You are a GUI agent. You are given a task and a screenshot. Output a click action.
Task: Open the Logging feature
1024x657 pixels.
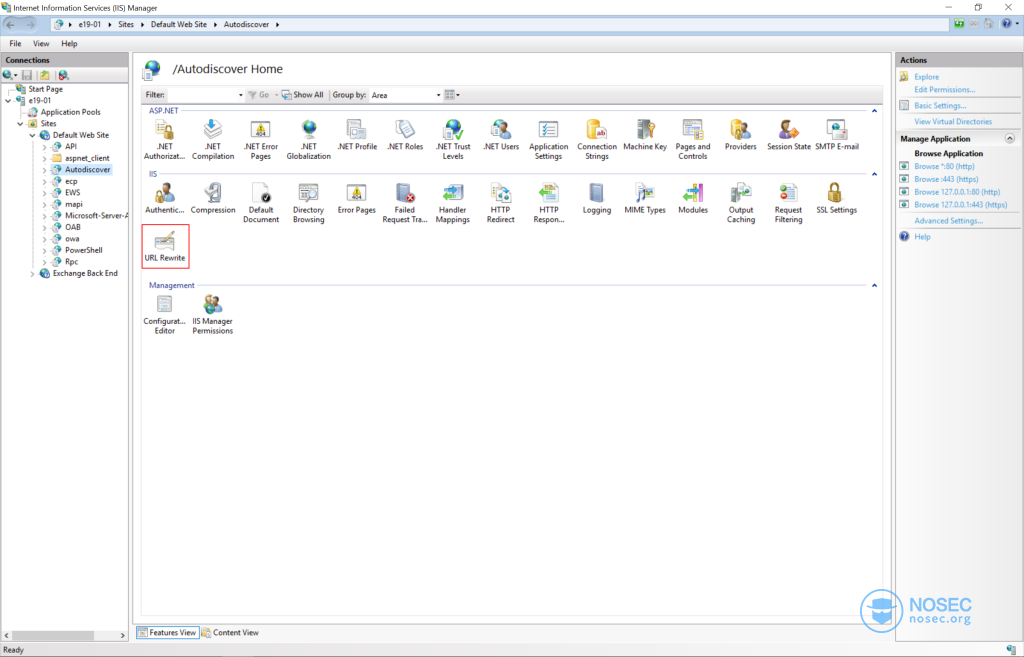(597, 199)
